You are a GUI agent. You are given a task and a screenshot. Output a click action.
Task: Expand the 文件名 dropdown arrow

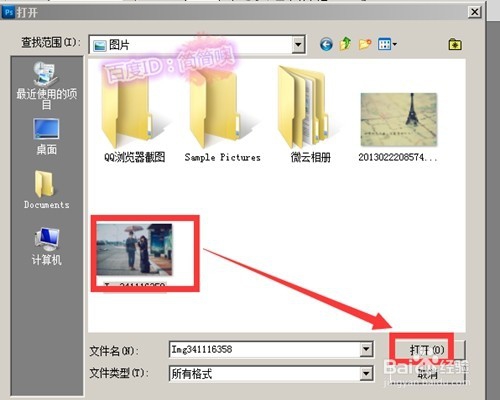(x=366, y=349)
